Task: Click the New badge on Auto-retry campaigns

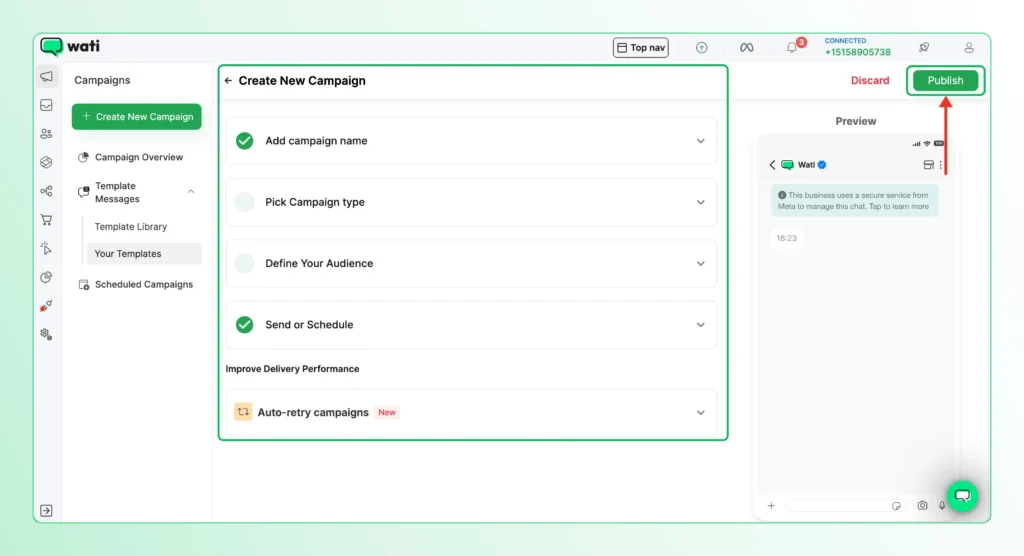Action: click(387, 412)
